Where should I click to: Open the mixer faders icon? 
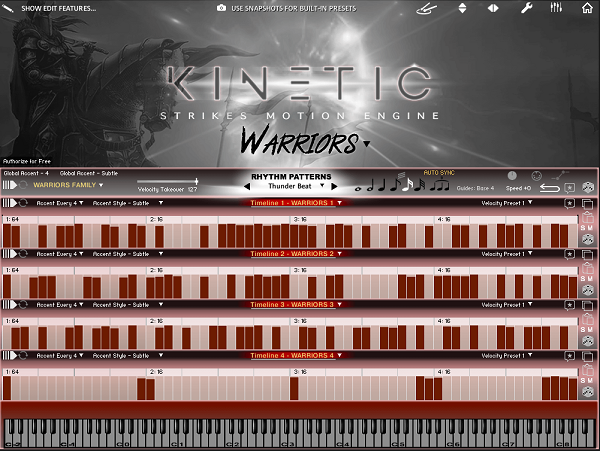coord(556,7)
